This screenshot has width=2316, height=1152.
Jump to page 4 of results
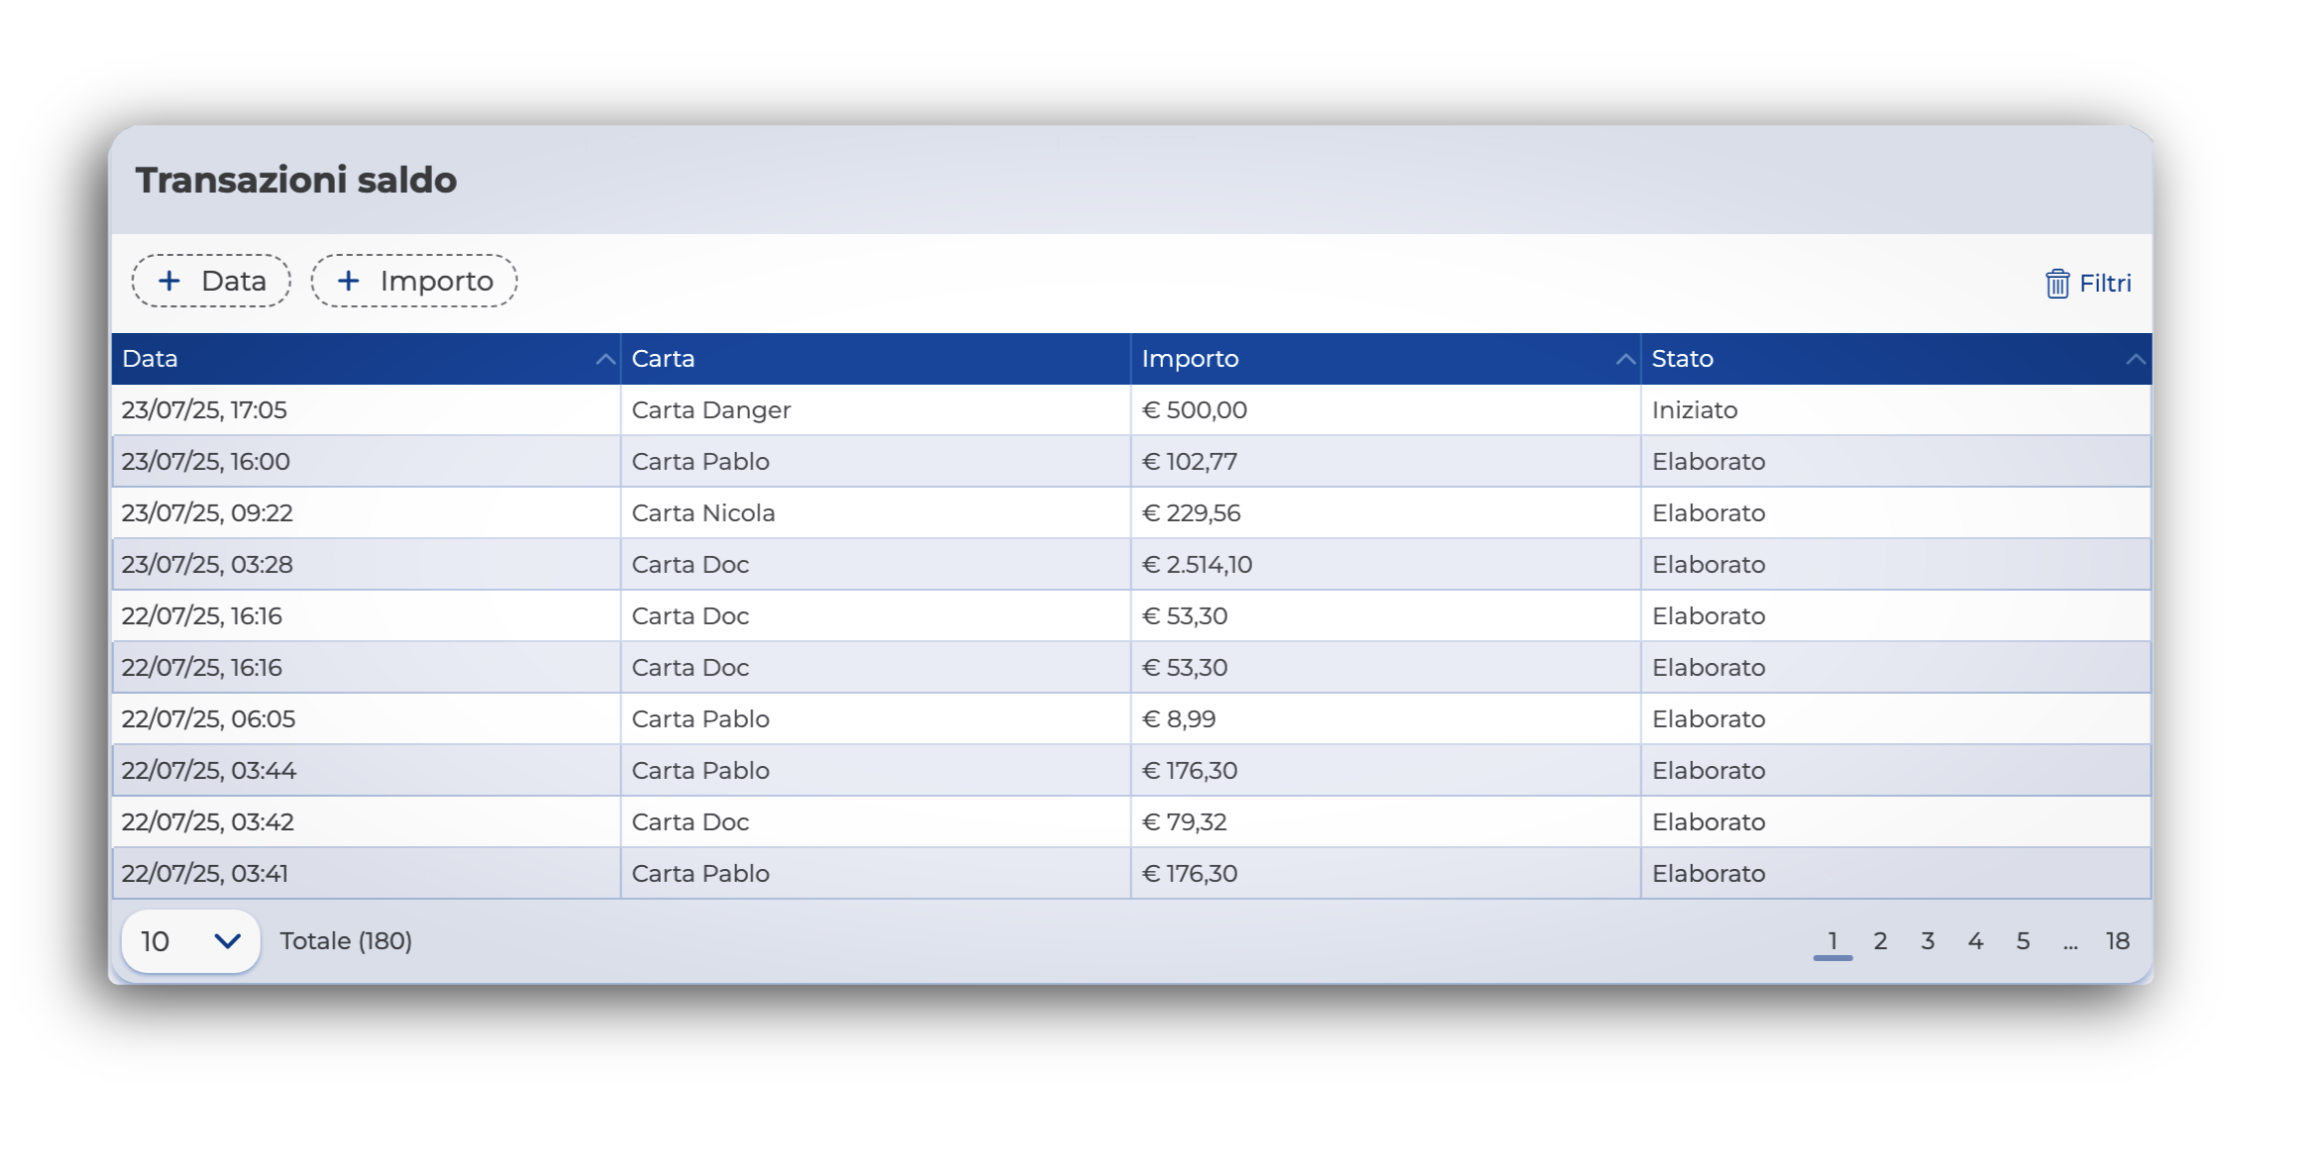1975,941
